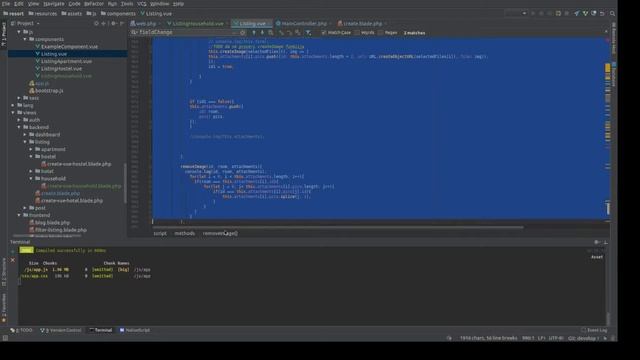Select blog.blade.php in project tree
640x360 pixels.
pyautogui.click(x=49, y=223)
